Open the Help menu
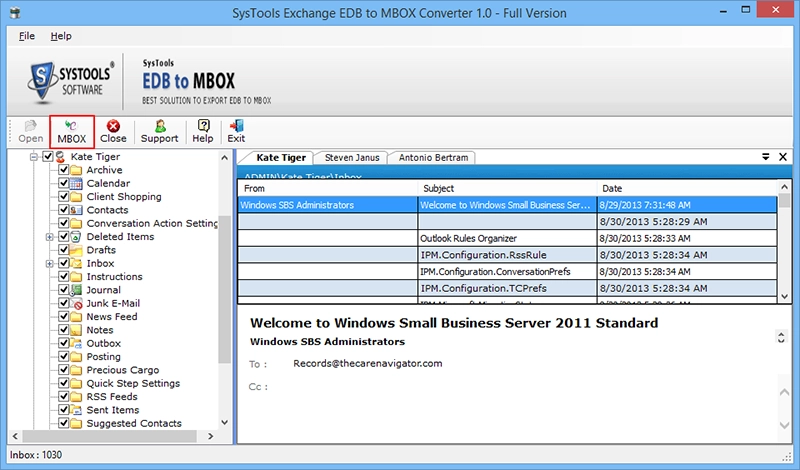The image size is (800, 470). coord(61,36)
